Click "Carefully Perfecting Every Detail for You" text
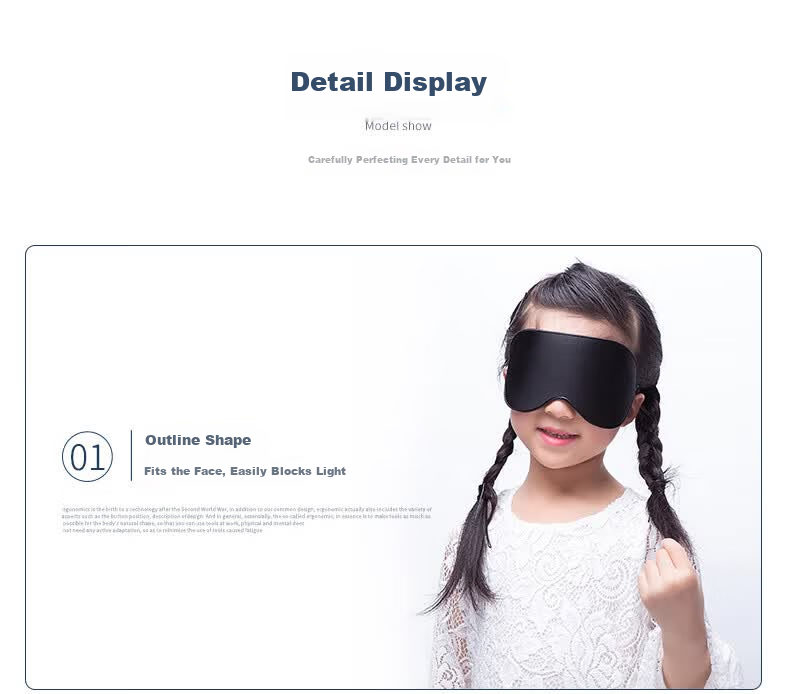The height and width of the screenshot is (694, 790). point(409,160)
